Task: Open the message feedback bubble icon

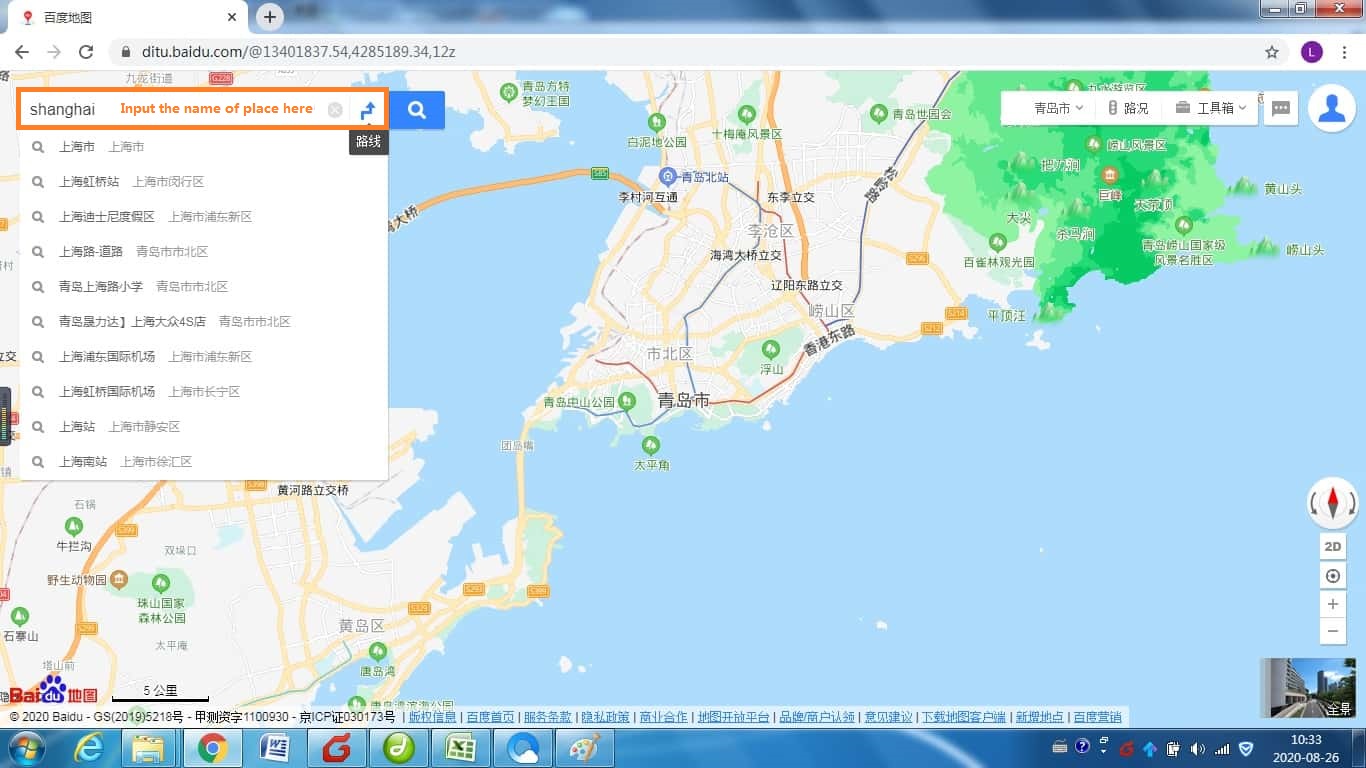Action: (x=1281, y=108)
